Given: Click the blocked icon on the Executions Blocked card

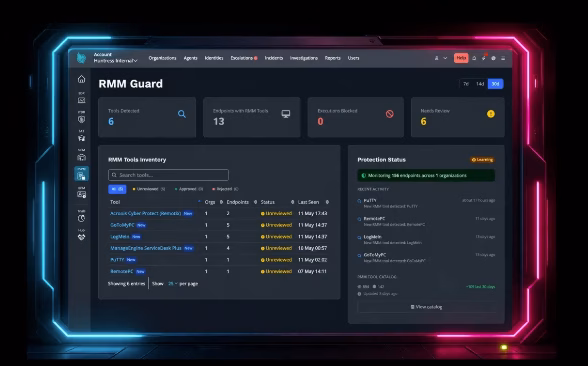Looking at the screenshot, I should pyautogui.click(x=390, y=114).
